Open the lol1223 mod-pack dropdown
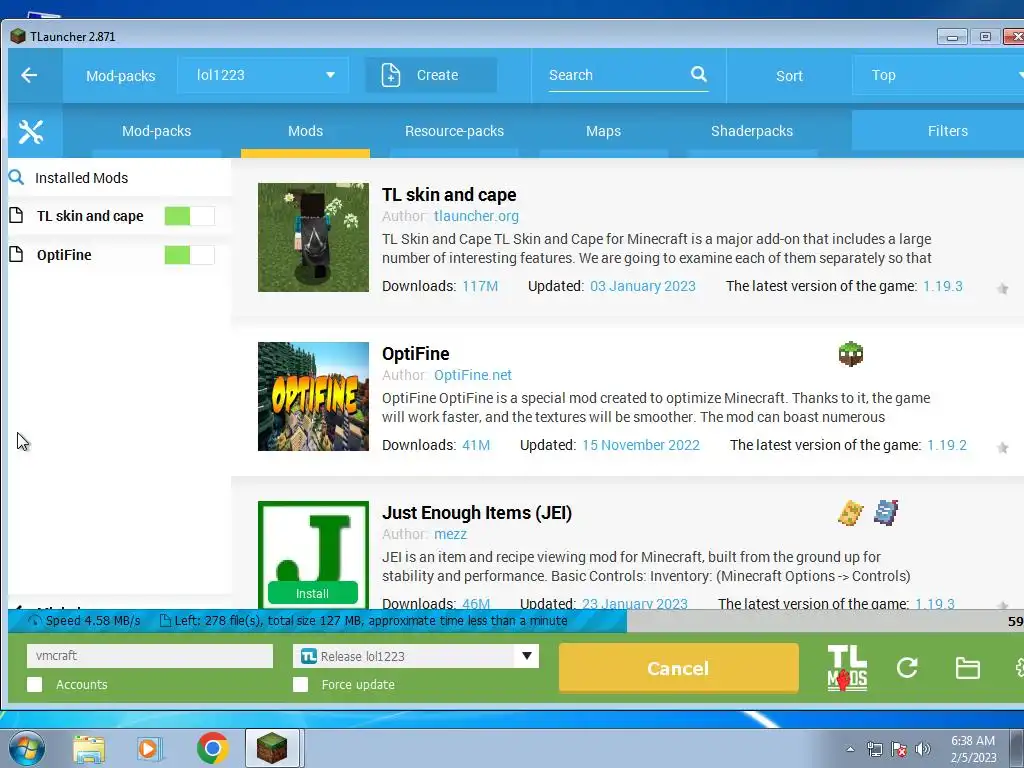 tap(263, 75)
